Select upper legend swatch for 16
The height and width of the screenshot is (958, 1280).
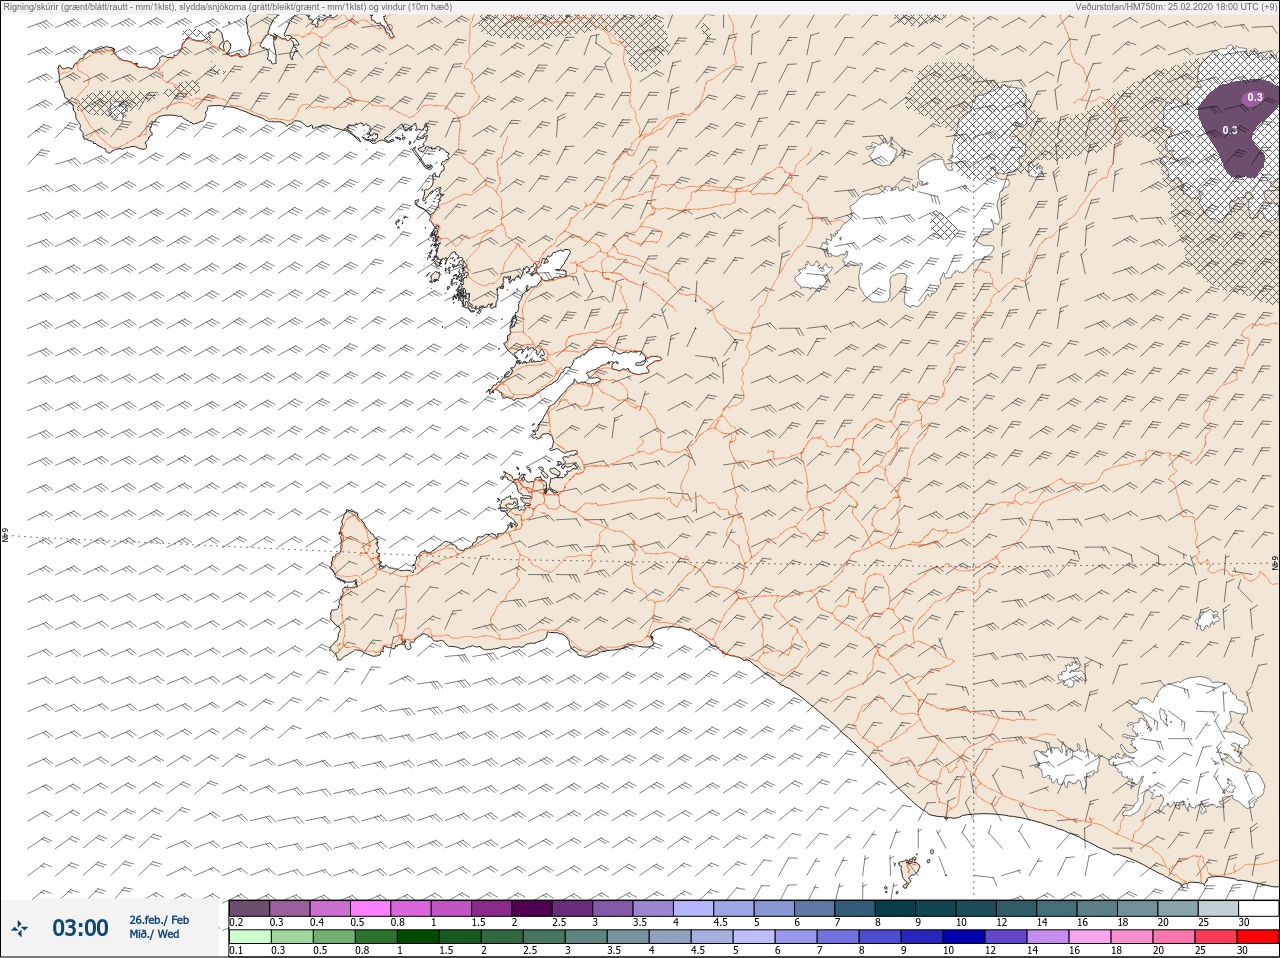[x=1097, y=908]
